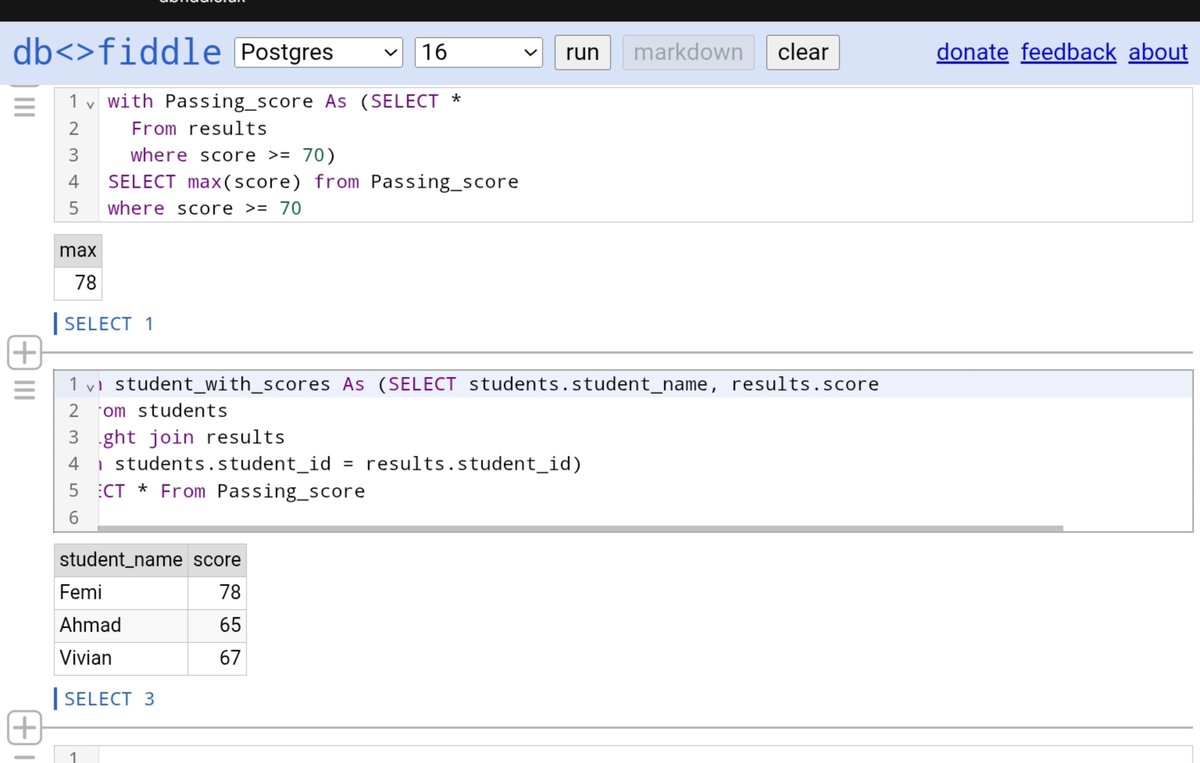Select the 'Femi' cell
1200x763 pixels.
[121, 592]
